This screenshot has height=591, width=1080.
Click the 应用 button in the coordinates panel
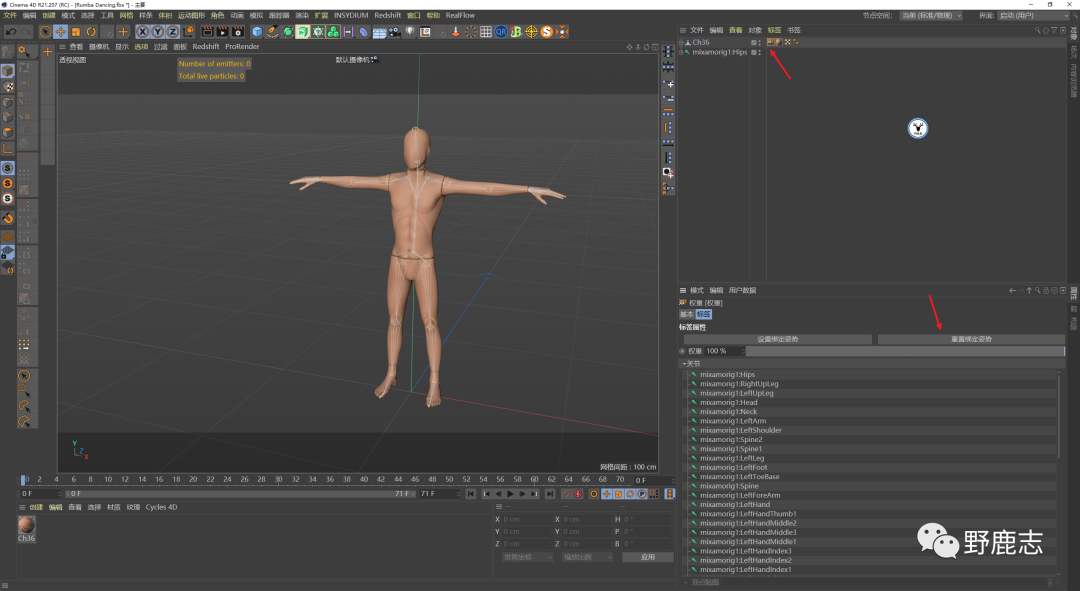(647, 557)
